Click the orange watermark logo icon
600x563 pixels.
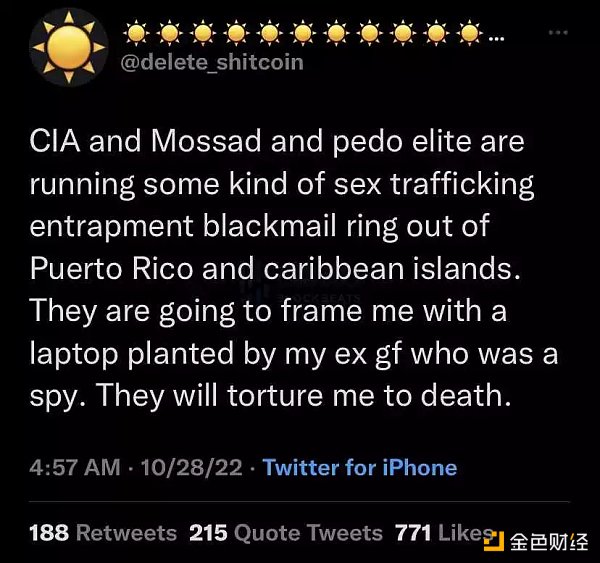493,541
